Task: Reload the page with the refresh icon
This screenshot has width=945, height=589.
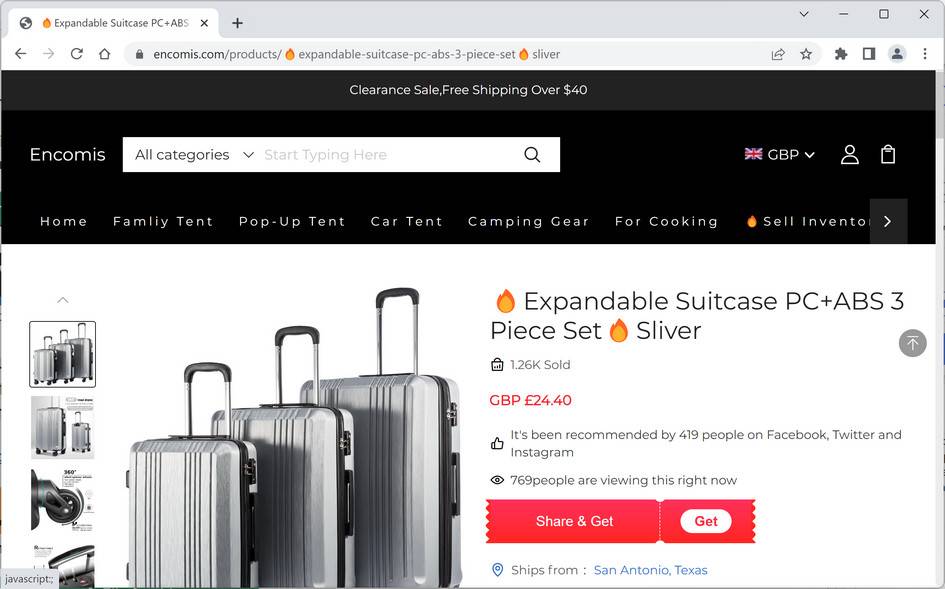Action: pos(76,54)
